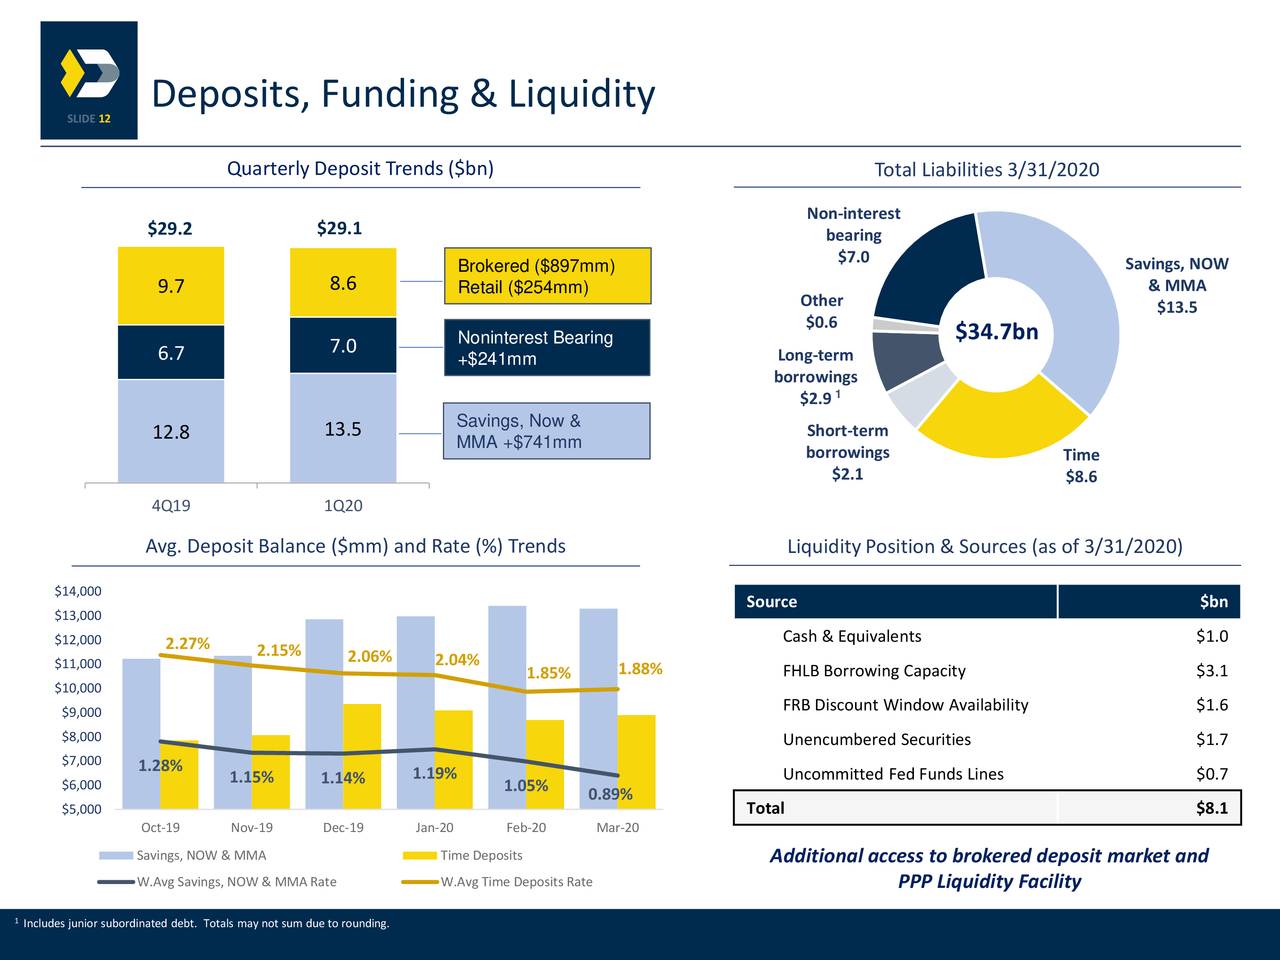Click the 'Cash & Equivalents' row
The image size is (1280, 960).
pos(987,637)
